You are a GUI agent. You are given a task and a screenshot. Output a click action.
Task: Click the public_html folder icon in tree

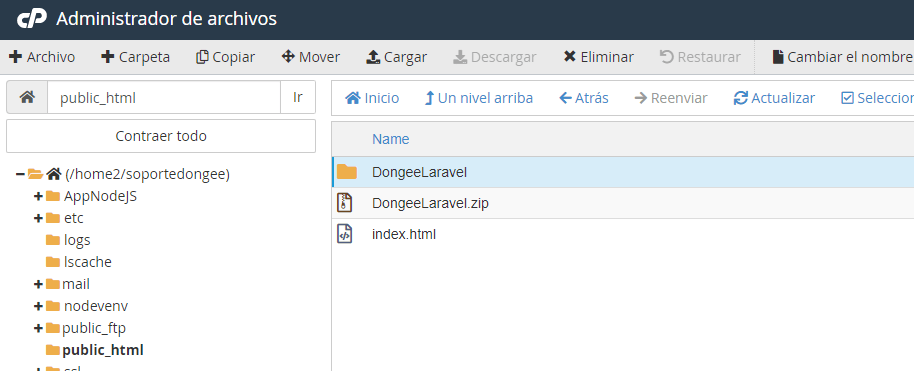pyautogui.click(x=53, y=350)
